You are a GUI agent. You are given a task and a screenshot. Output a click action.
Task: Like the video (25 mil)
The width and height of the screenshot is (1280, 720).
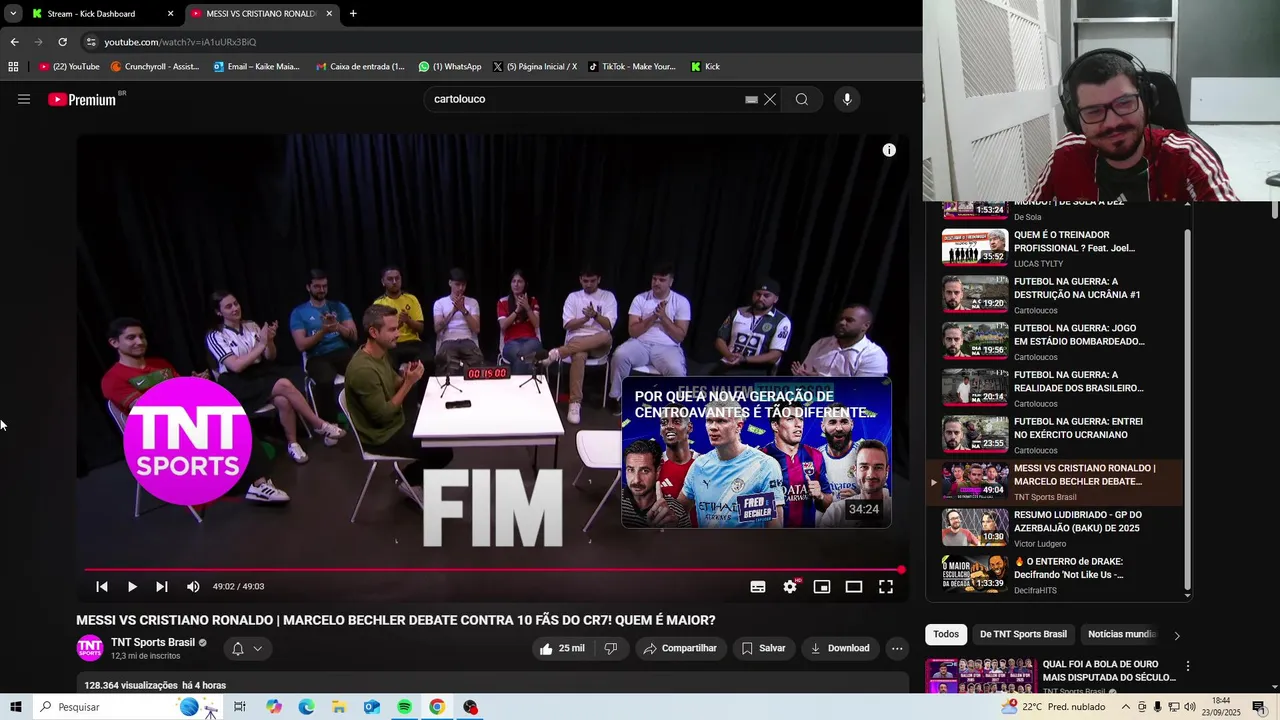pos(562,648)
